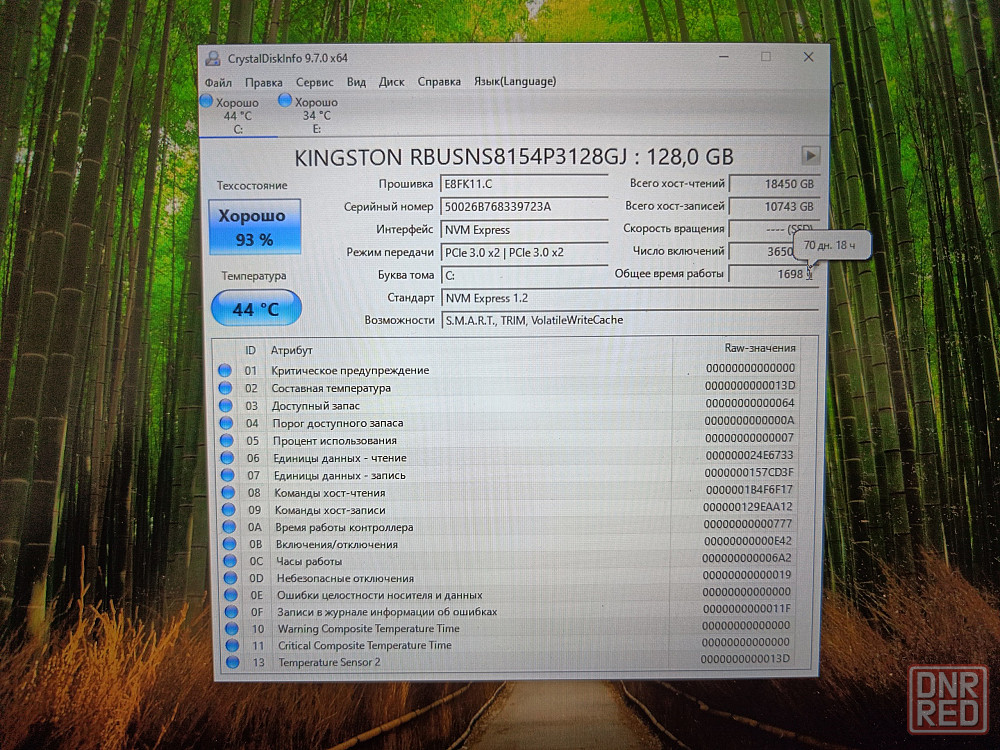Click raw value 000000024E6733

(749, 455)
